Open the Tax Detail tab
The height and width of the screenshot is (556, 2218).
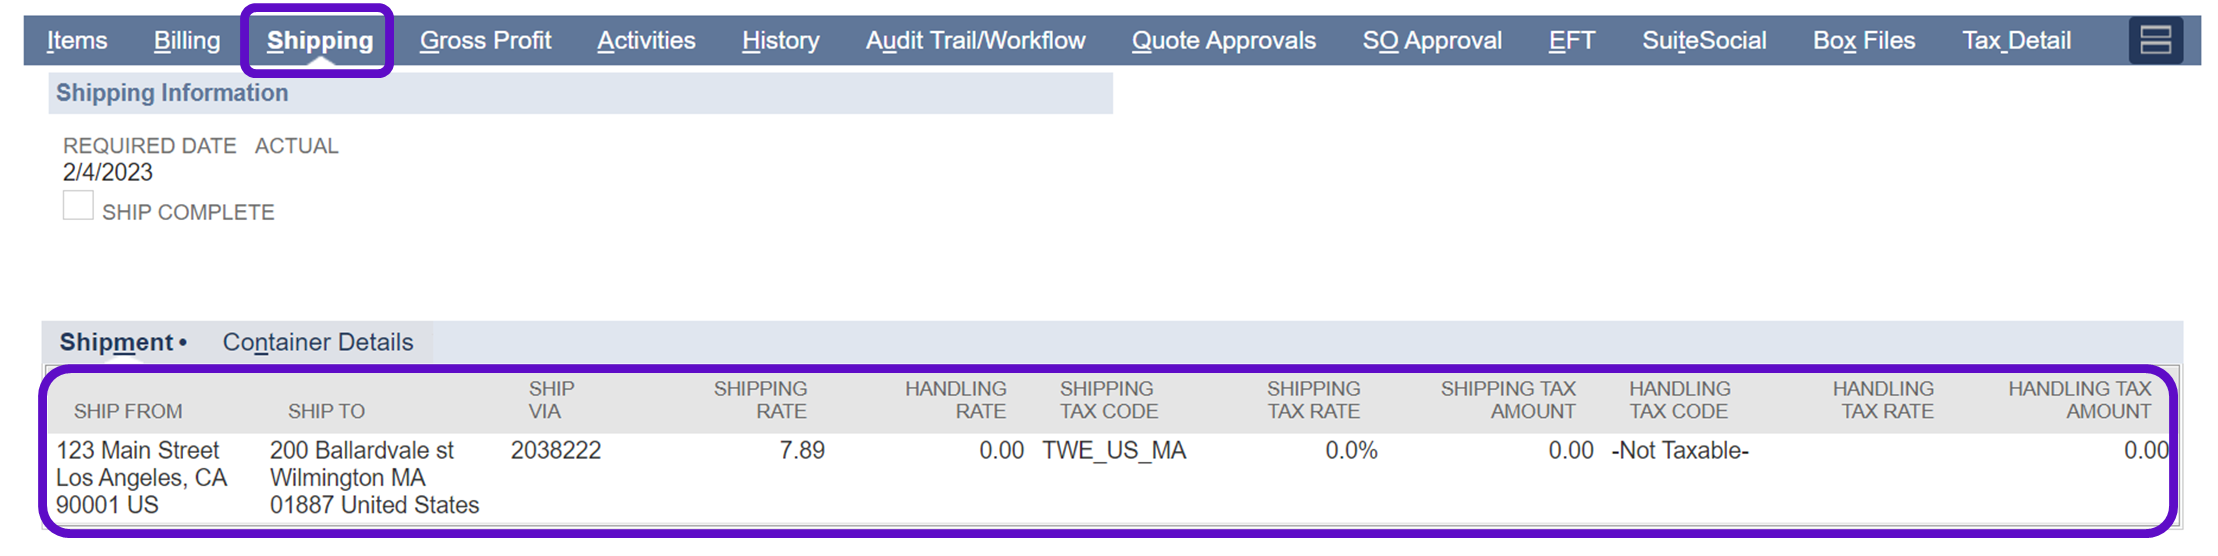pos(2016,41)
